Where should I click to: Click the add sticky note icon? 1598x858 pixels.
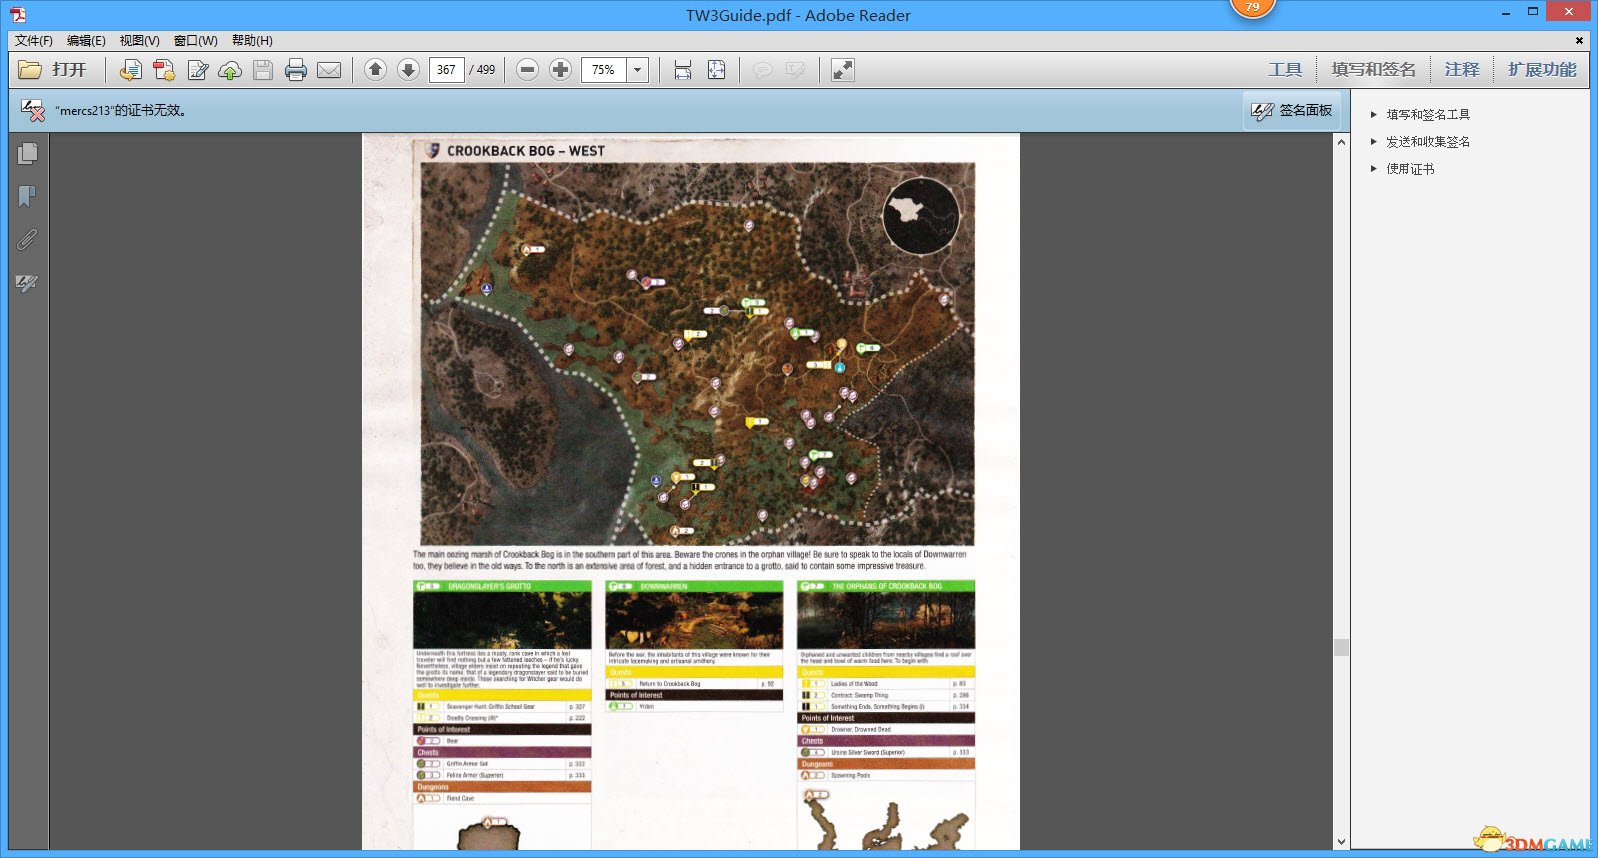(763, 70)
